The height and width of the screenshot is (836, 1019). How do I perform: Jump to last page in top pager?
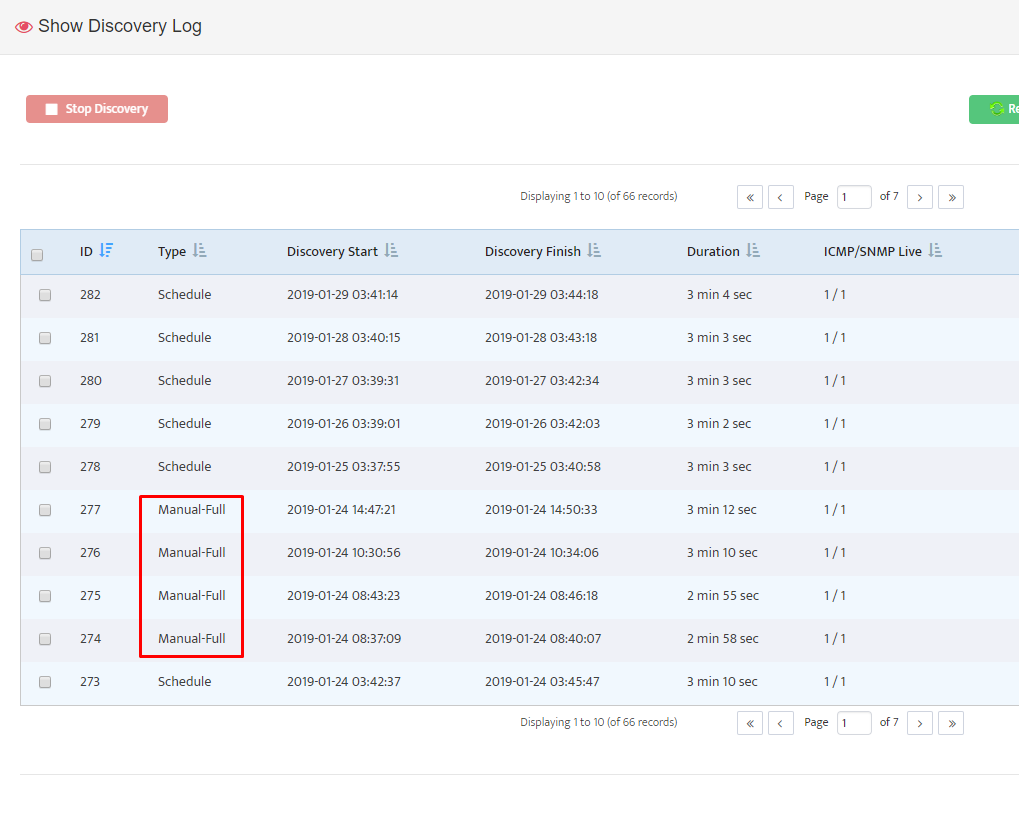point(951,197)
